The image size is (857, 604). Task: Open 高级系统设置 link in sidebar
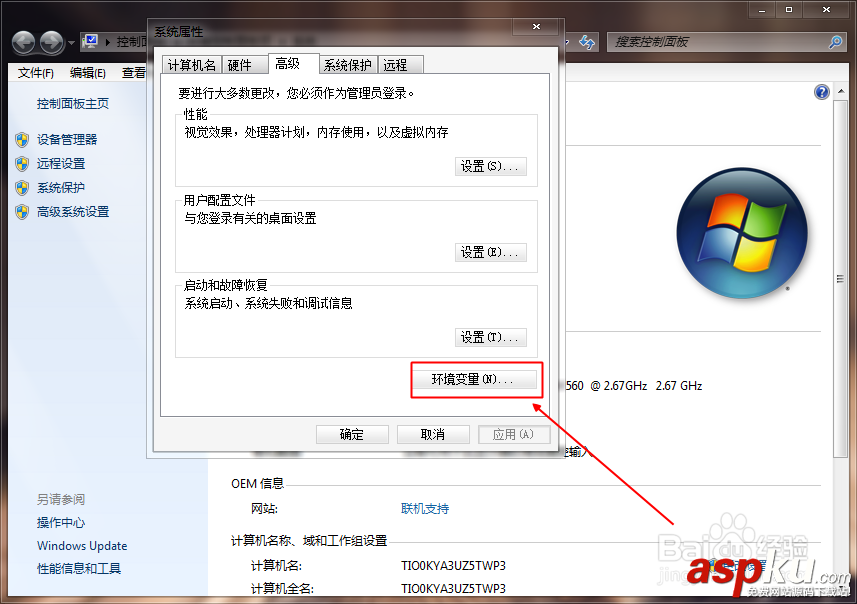click(x=73, y=212)
